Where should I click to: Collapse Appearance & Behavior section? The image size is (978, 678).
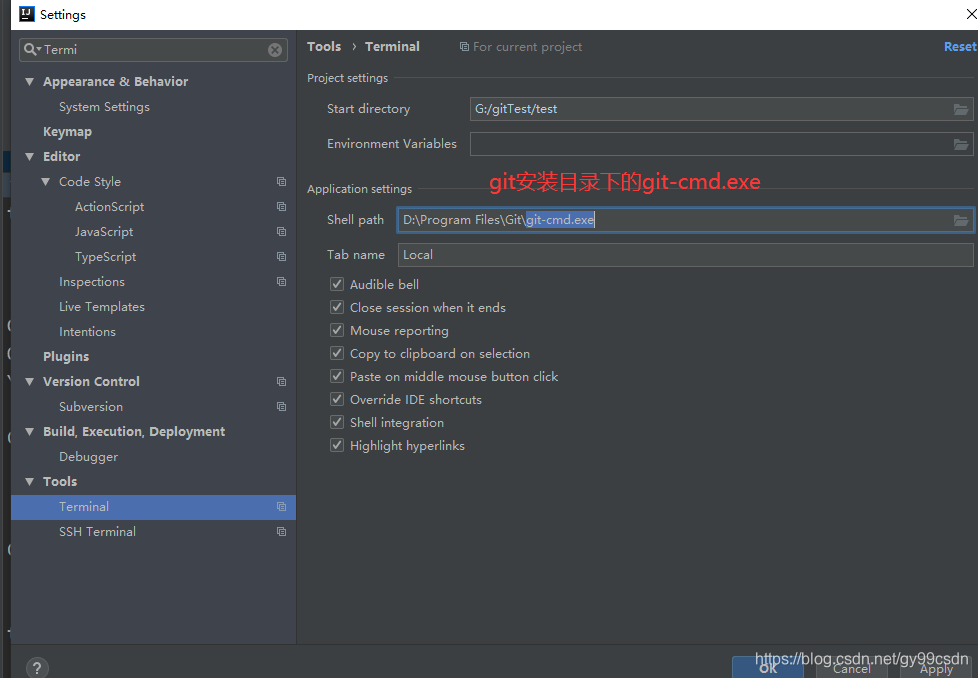29,82
